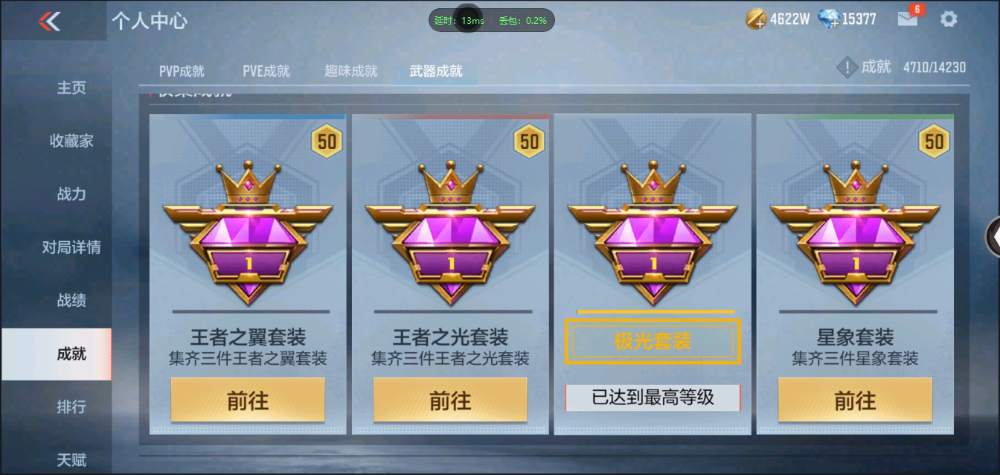Open 收藏家 in the sidebar
The image size is (1000, 475).
coord(71,141)
